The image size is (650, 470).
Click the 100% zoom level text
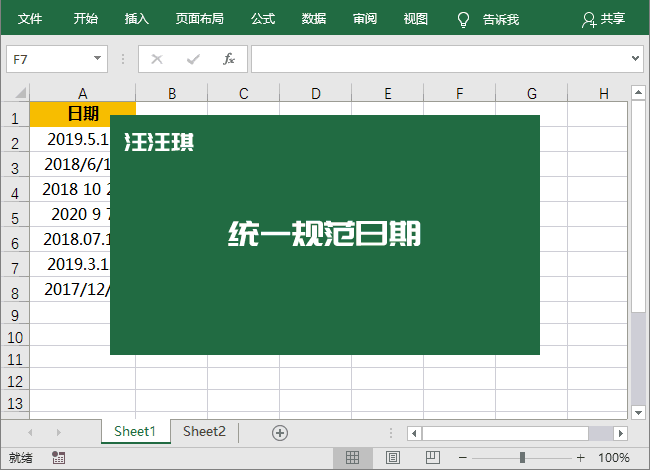click(x=614, y=458)
